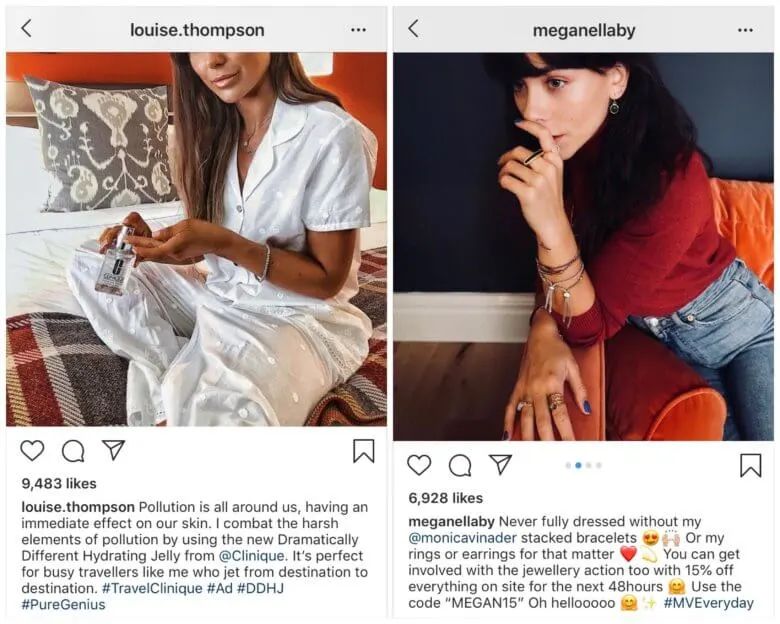Like the louise.thompson post with heart icon
The height and width of the screenshot is (624, 780).
(33, 451)
